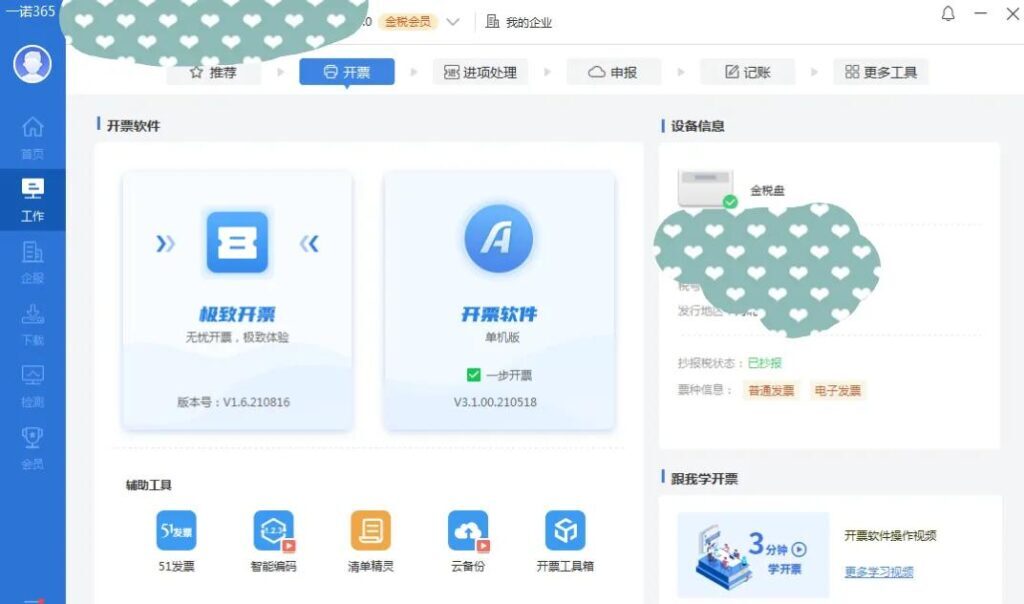The image size is (1024, 604).
Task: Click the 设备信息 heading
Action: click(697, 126)
